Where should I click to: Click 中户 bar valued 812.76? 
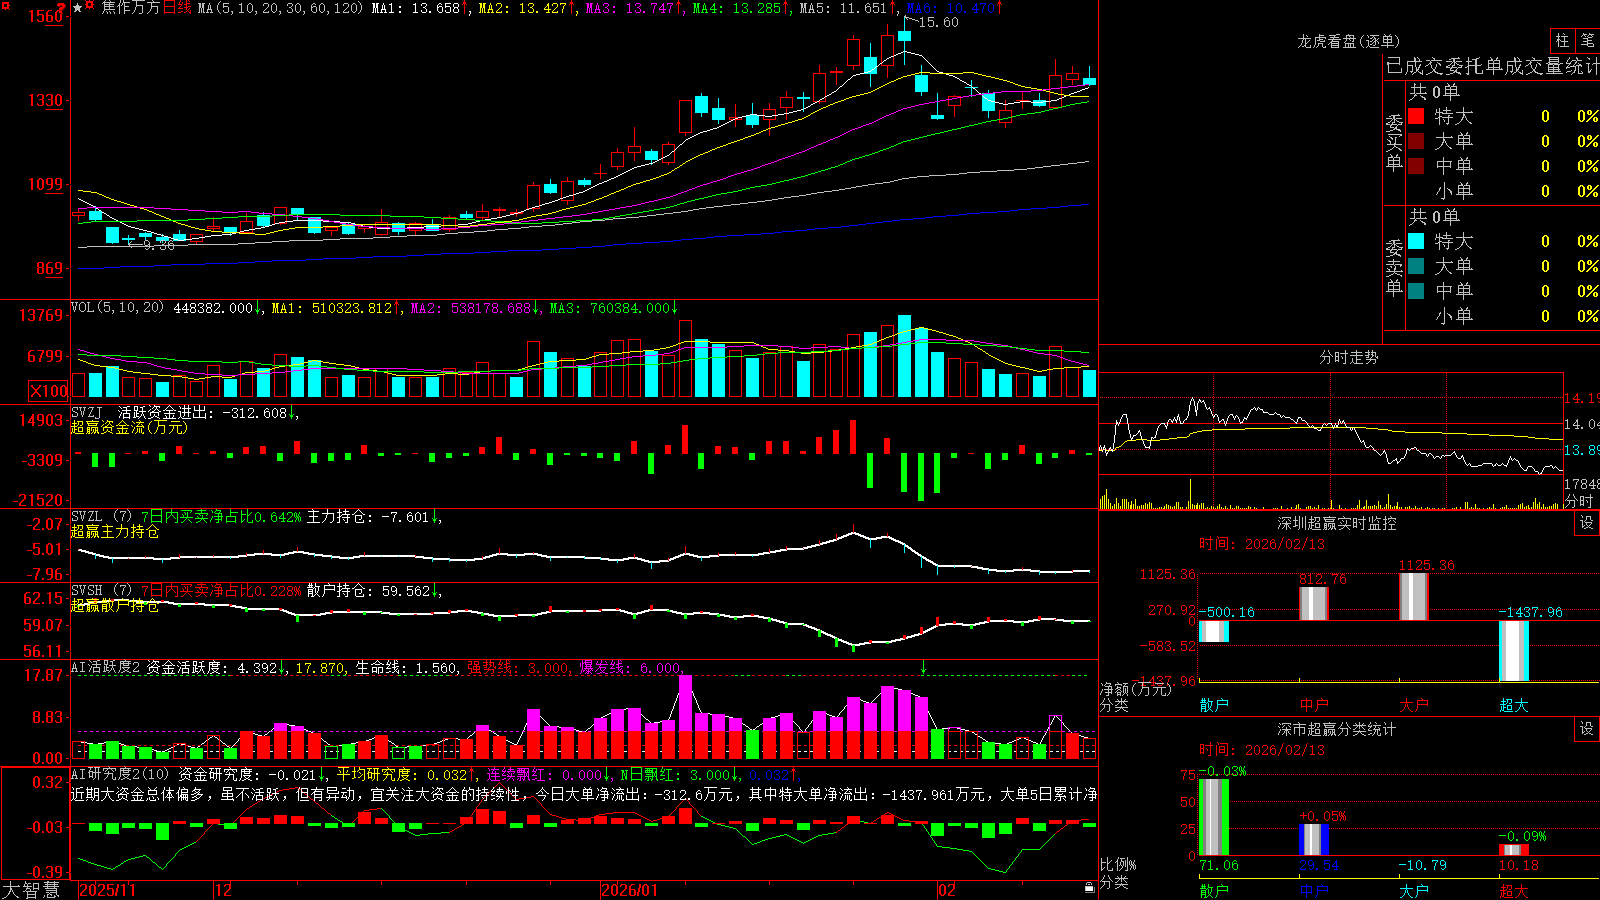pos(1314,604)
